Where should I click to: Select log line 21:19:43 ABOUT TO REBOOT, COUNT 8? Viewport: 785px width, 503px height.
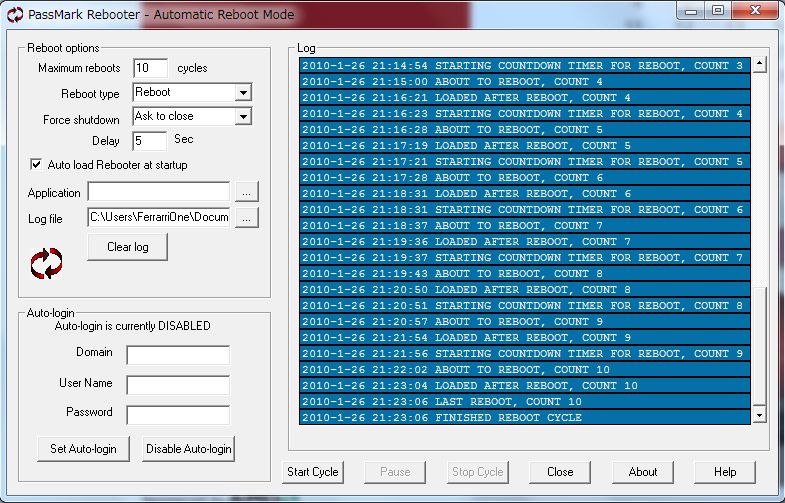click(x=525, y=273)
